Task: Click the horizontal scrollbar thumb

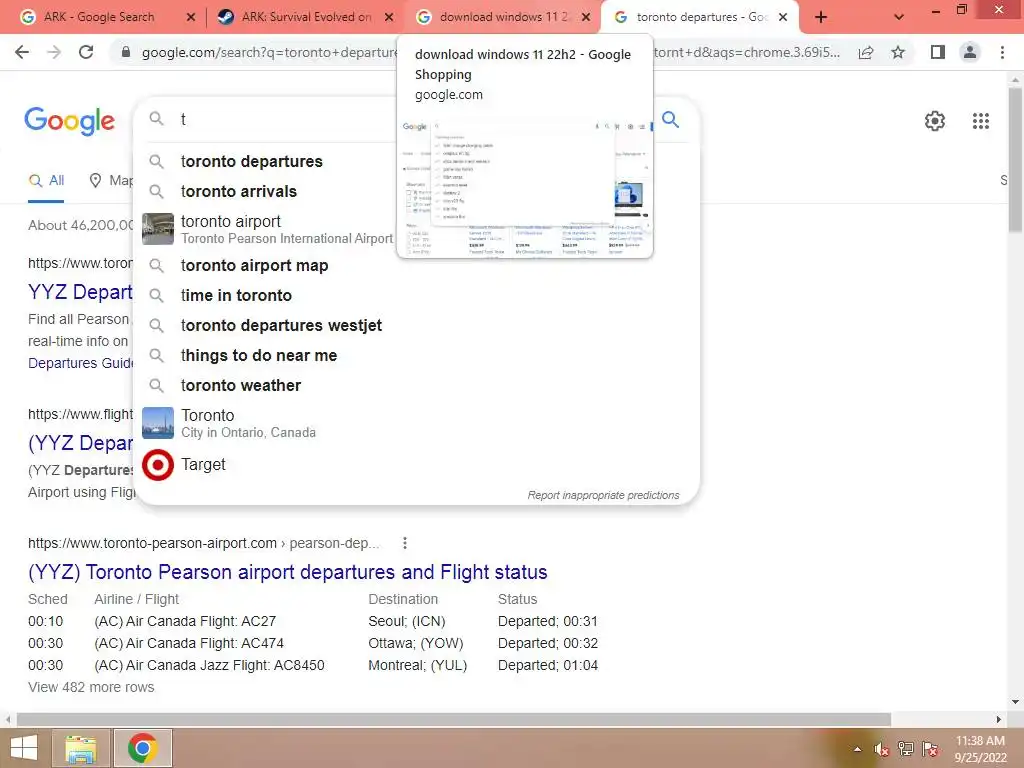Action: [454, 720]
